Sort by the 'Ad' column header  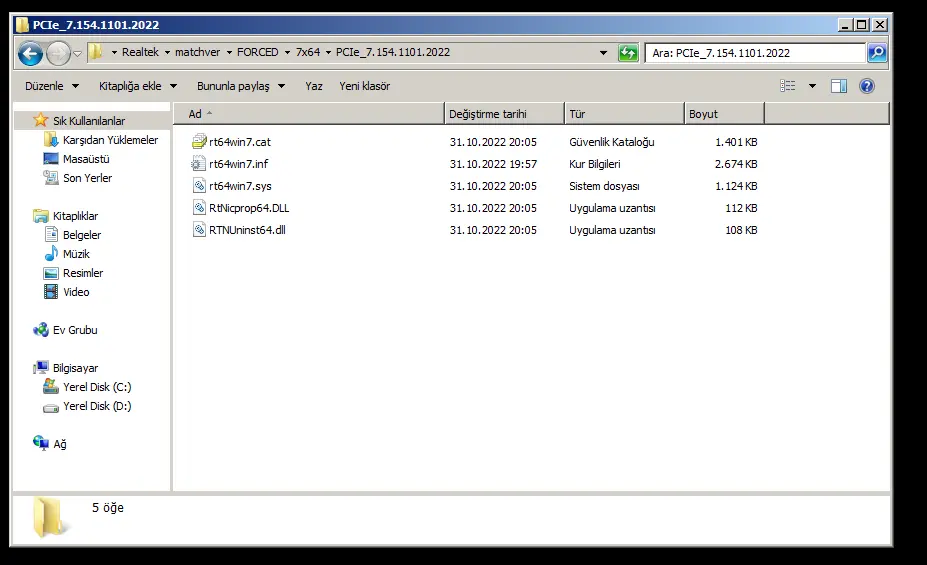[x=309, y=113]
